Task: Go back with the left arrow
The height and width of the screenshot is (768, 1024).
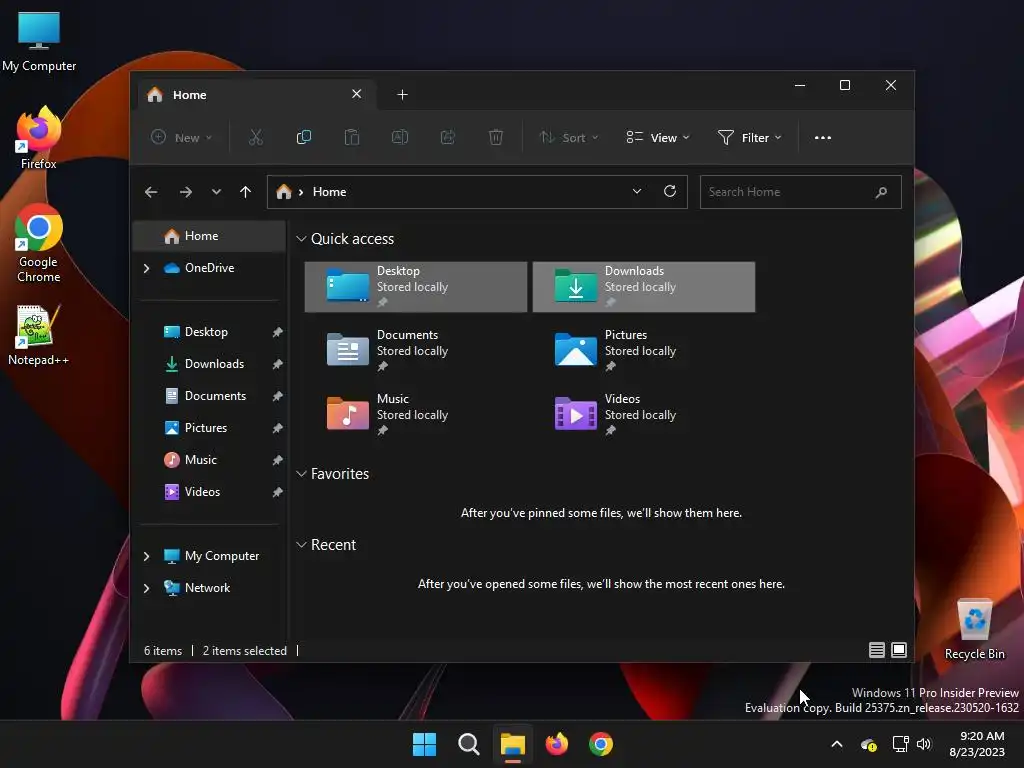Action: tap(151, 192)
